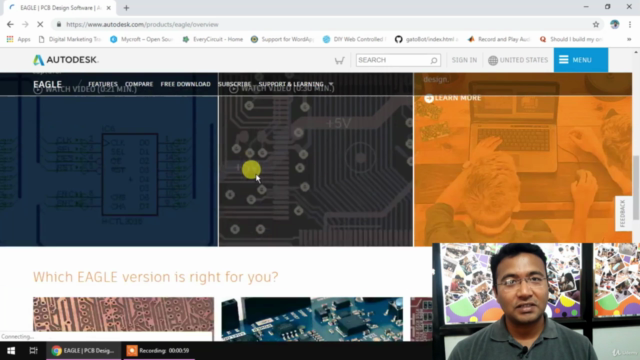Viewport: 640px width, 360px height.
Task: Open the Should I build my own bookmark
Action: point(571,39)
